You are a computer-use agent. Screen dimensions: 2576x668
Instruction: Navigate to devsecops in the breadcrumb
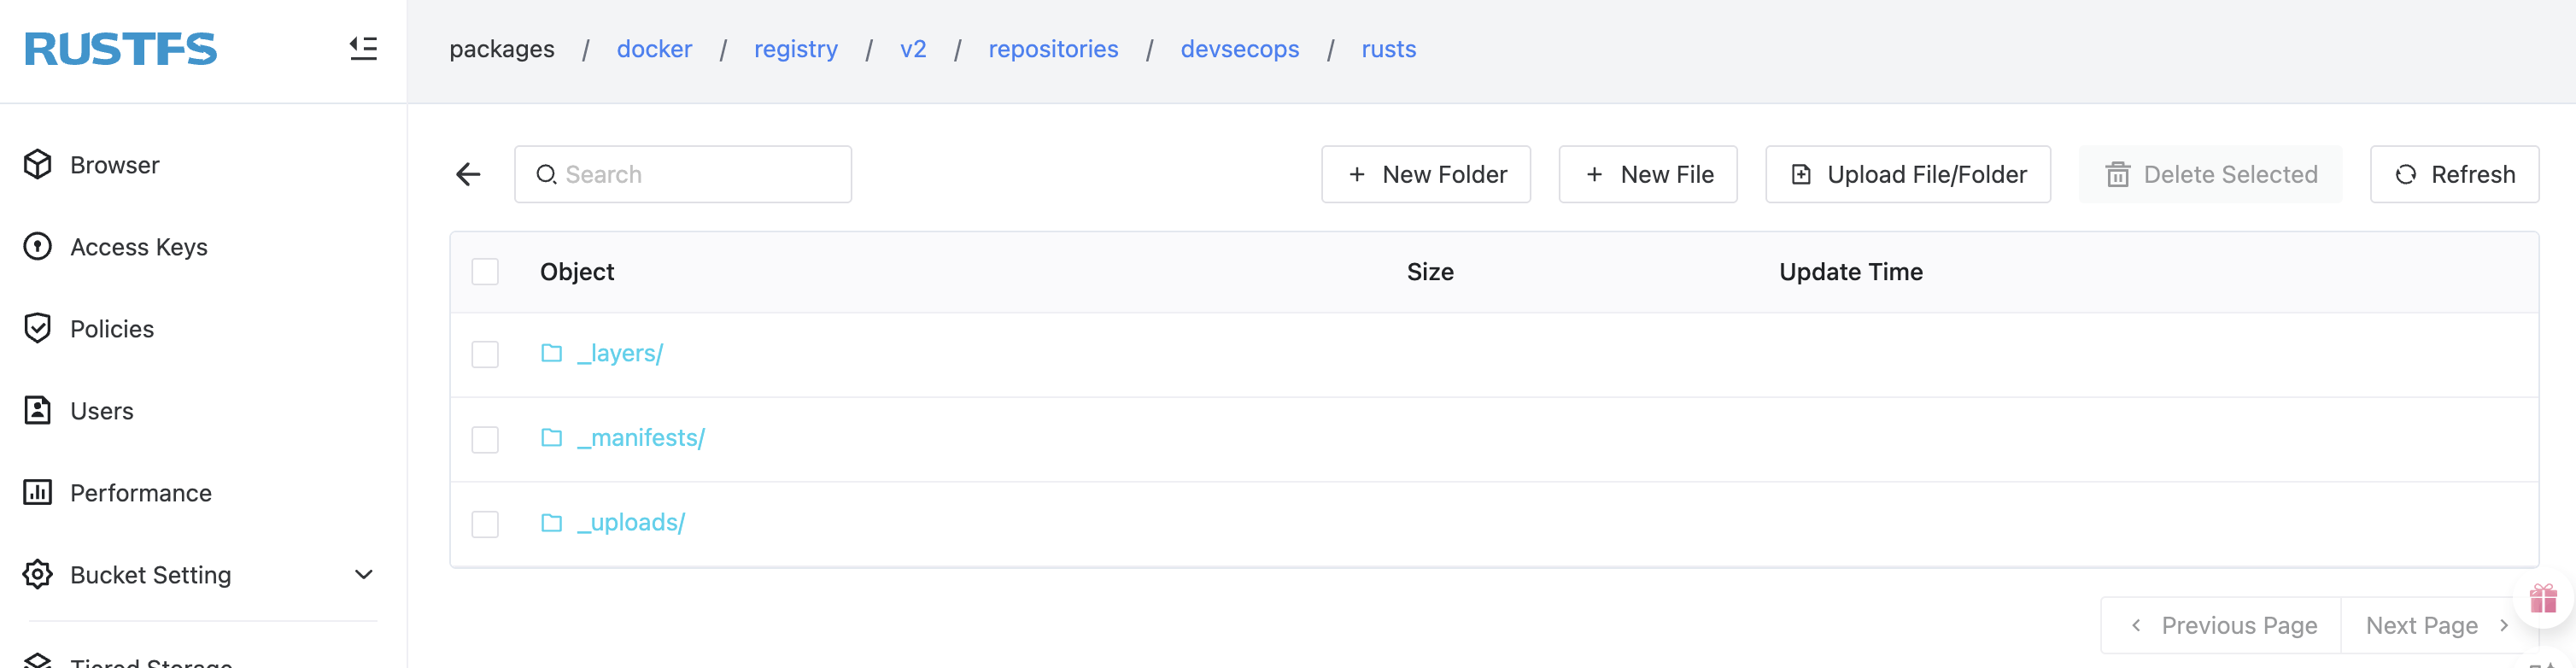pos(1239,49)
